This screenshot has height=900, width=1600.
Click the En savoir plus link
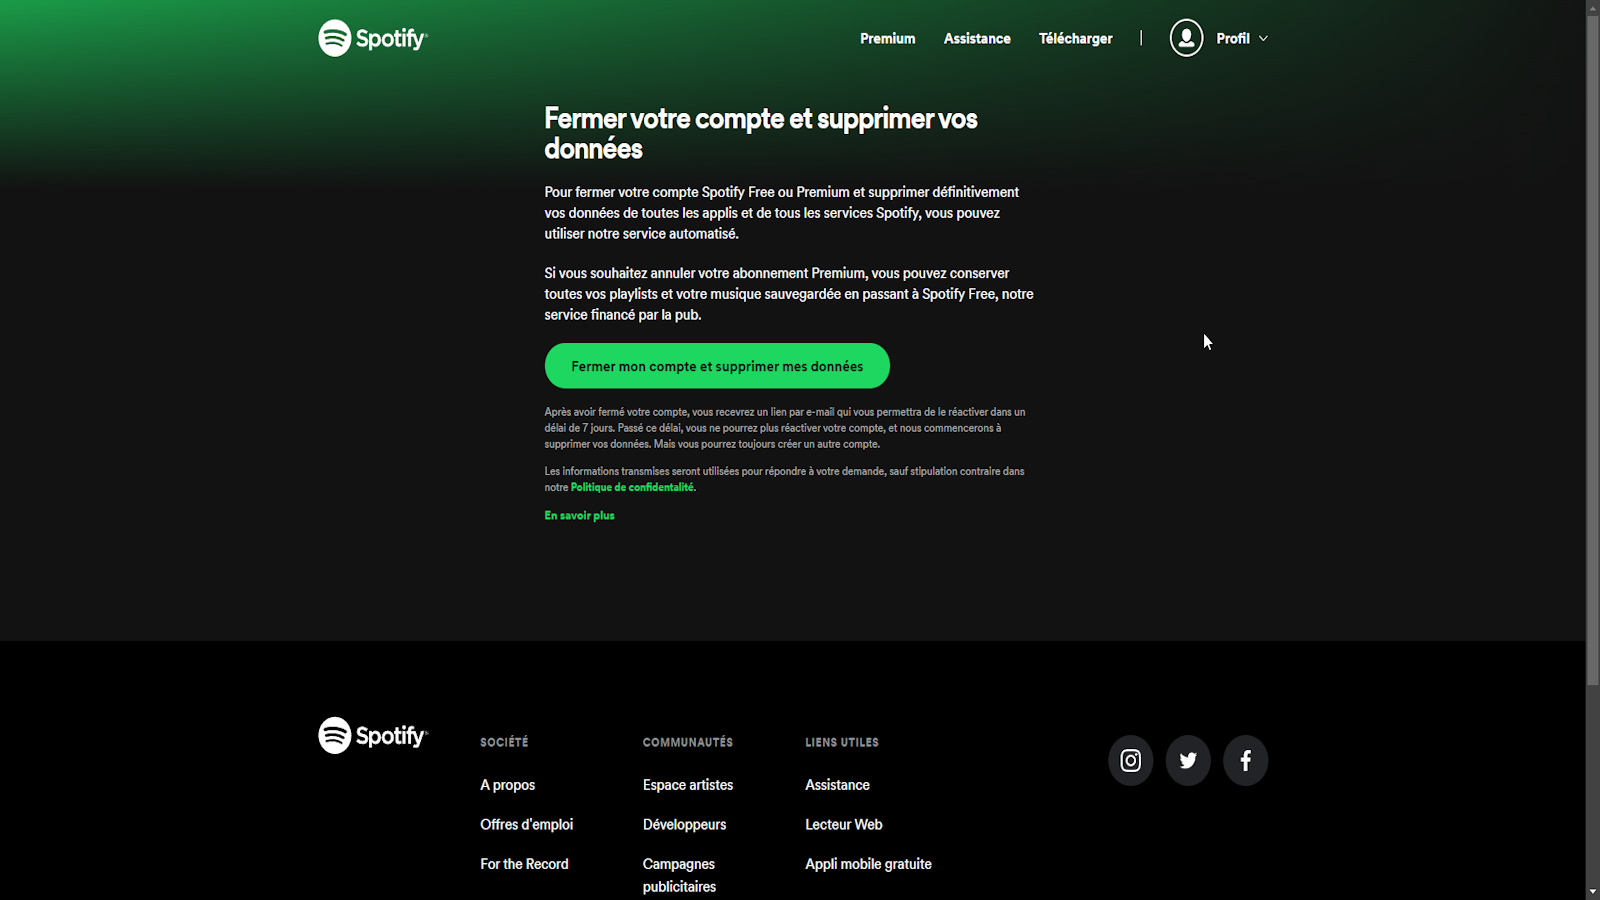click(x=579, y=515)
